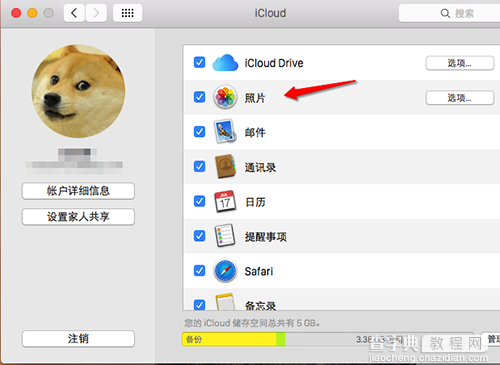Image resolution: width=500 pixels, height=365 pixels.
Task: Go forward with the right arrow
Action: tap(96, 13)
